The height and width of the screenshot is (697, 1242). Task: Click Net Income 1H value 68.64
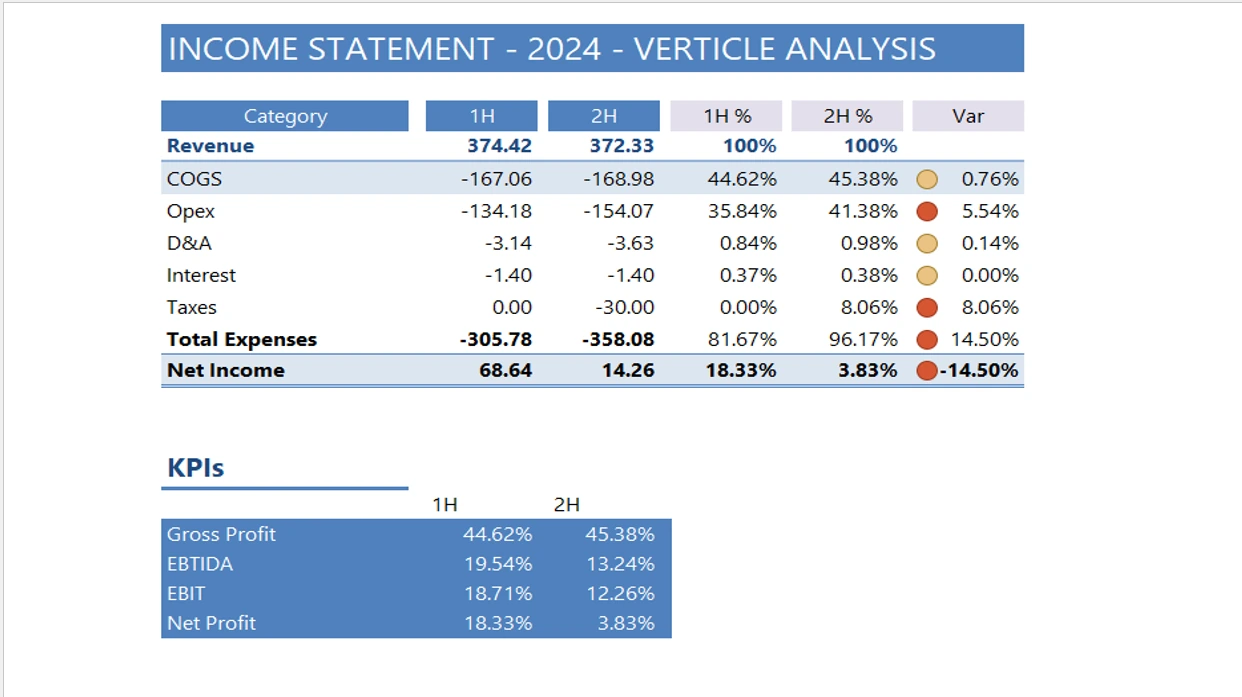506,371
